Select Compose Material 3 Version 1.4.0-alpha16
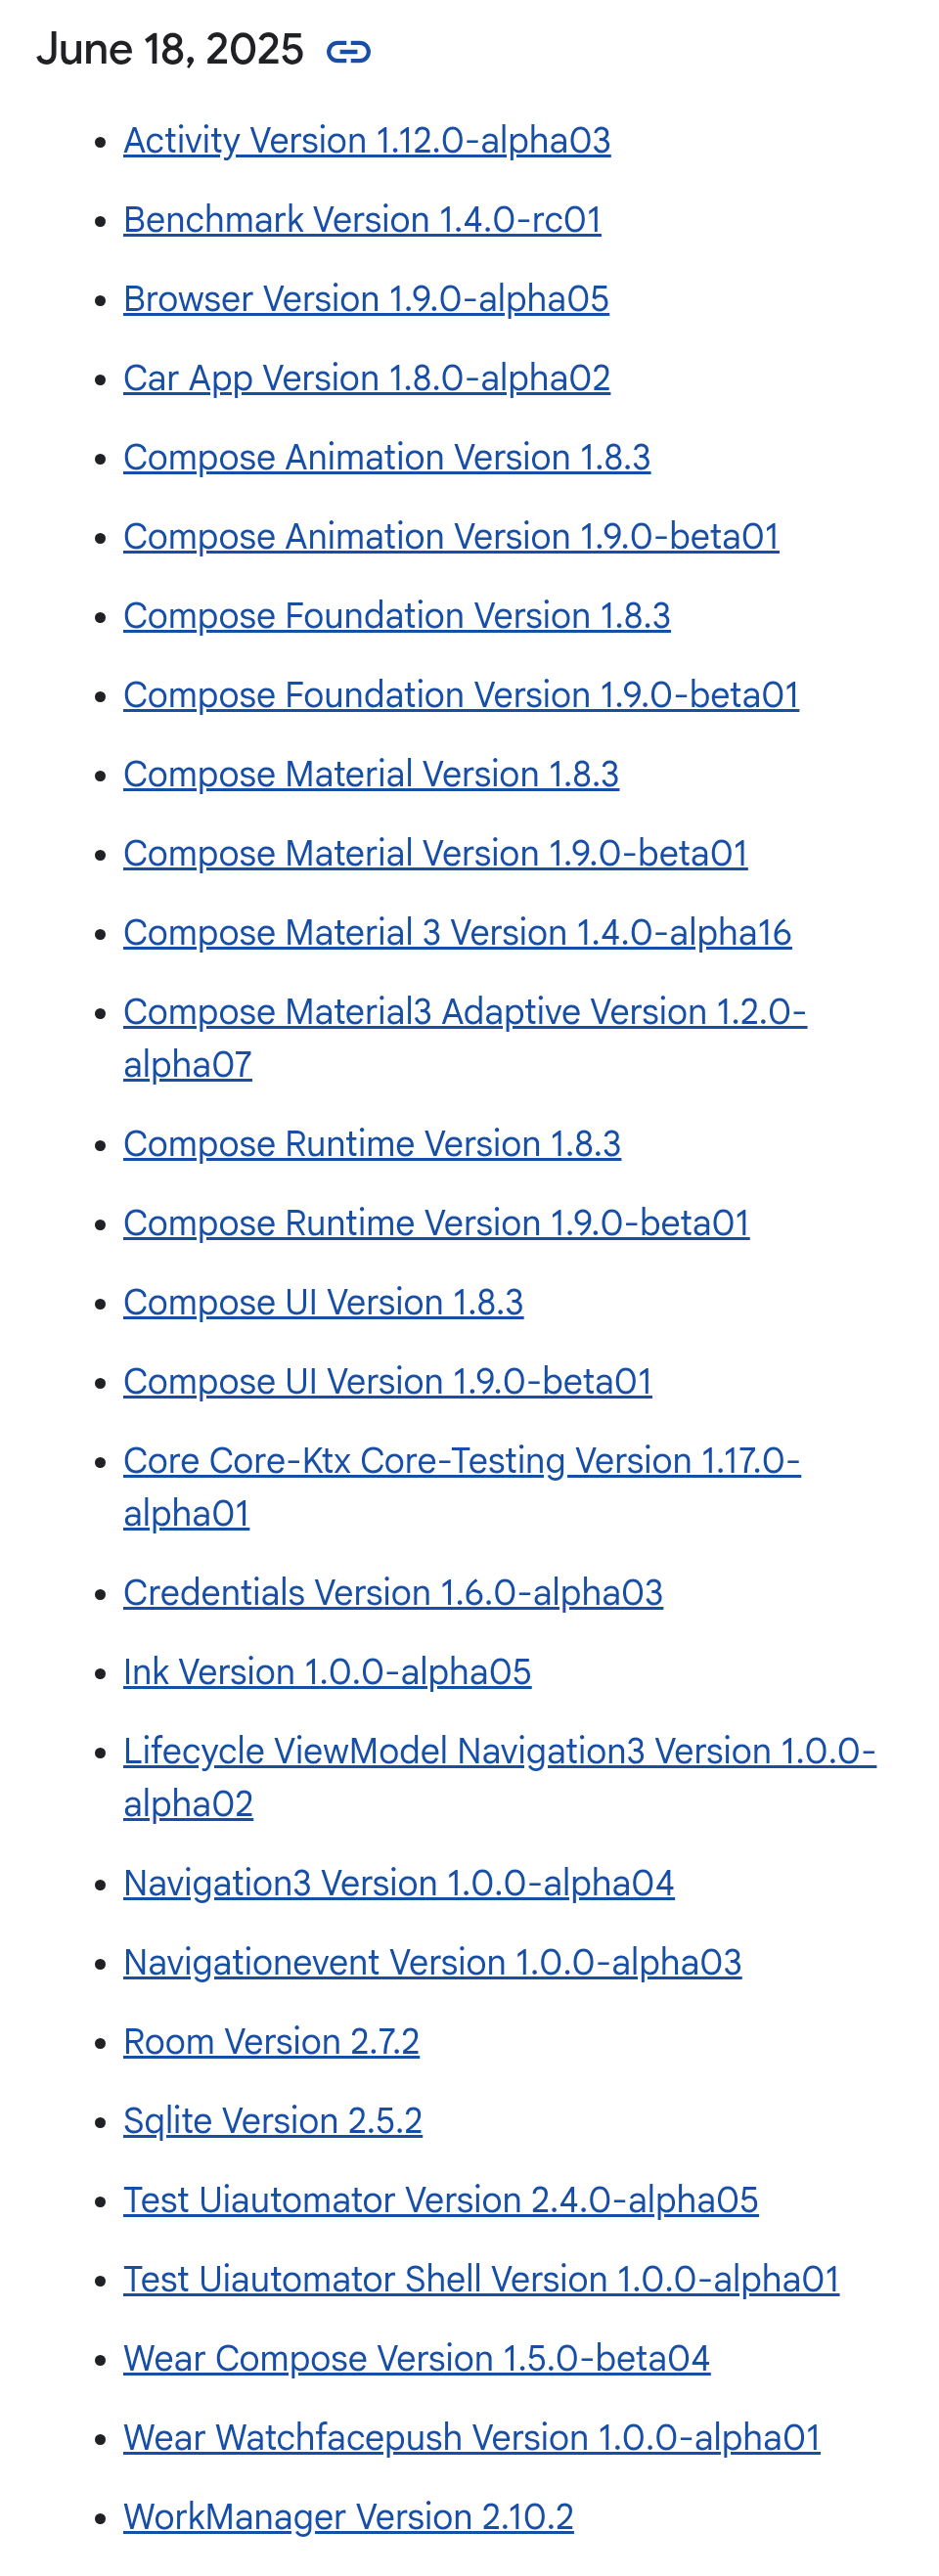The image size is (939, 2576). click(457, 933)
